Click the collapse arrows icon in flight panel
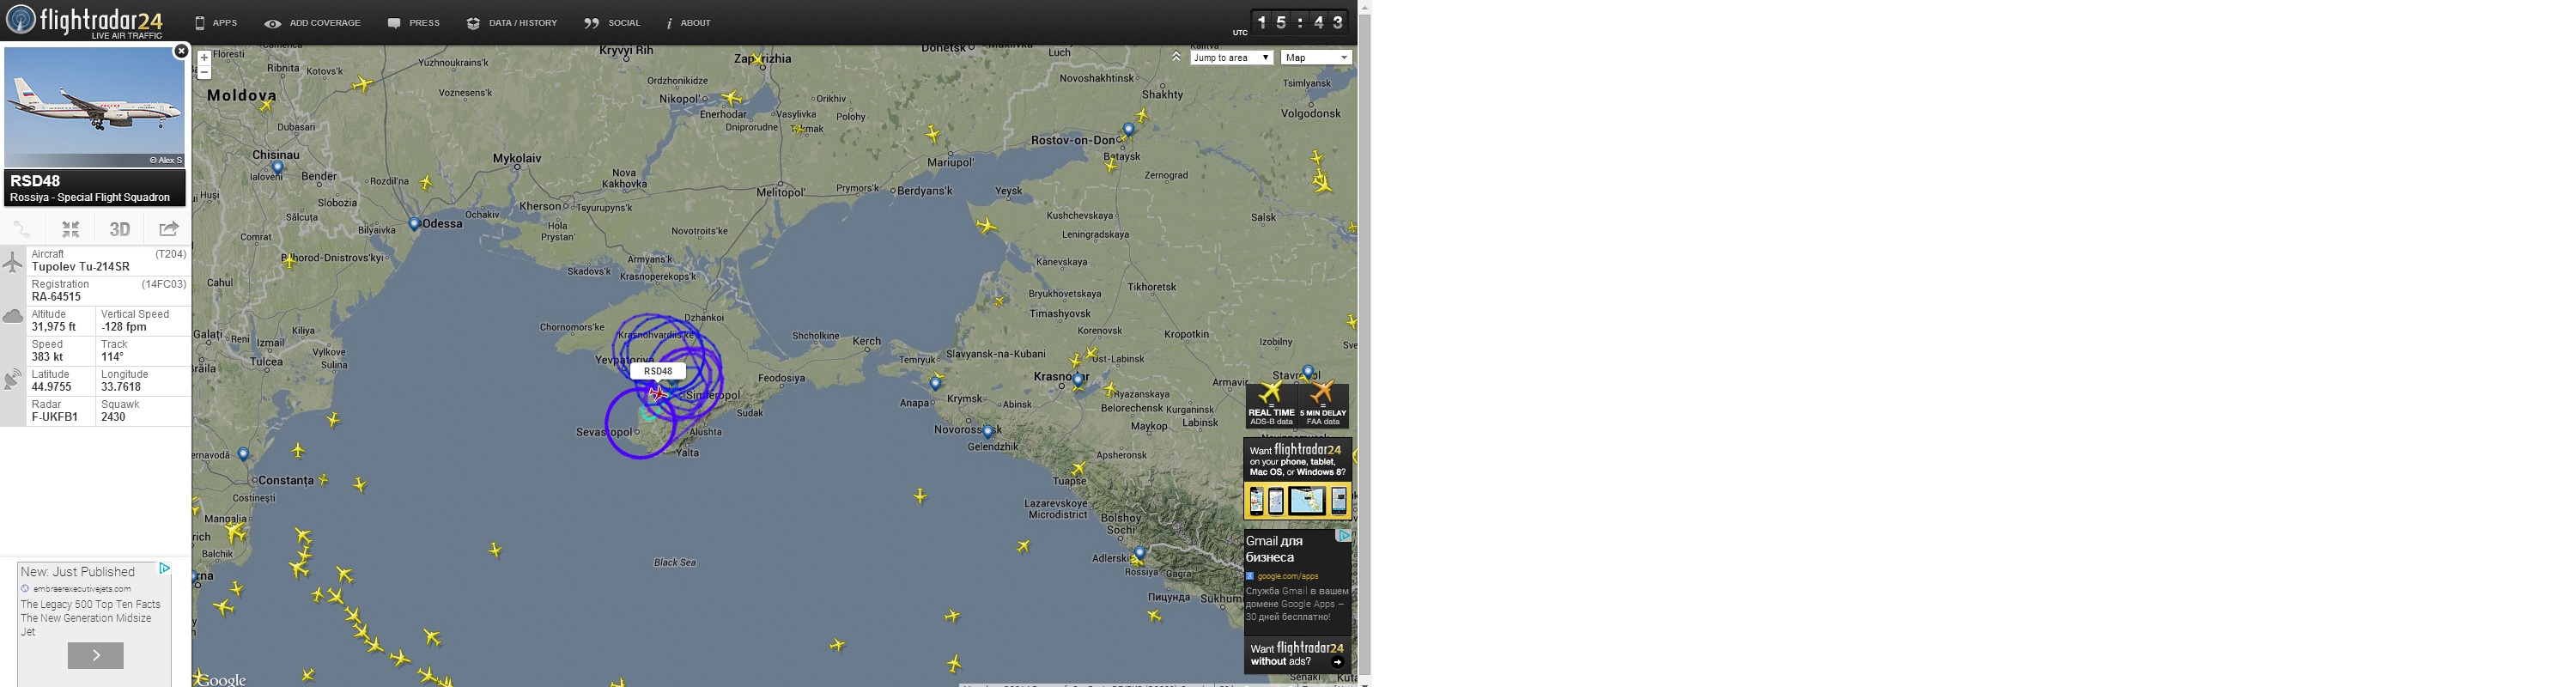Viewport: 2576px width, 687px height. [70, 229]
